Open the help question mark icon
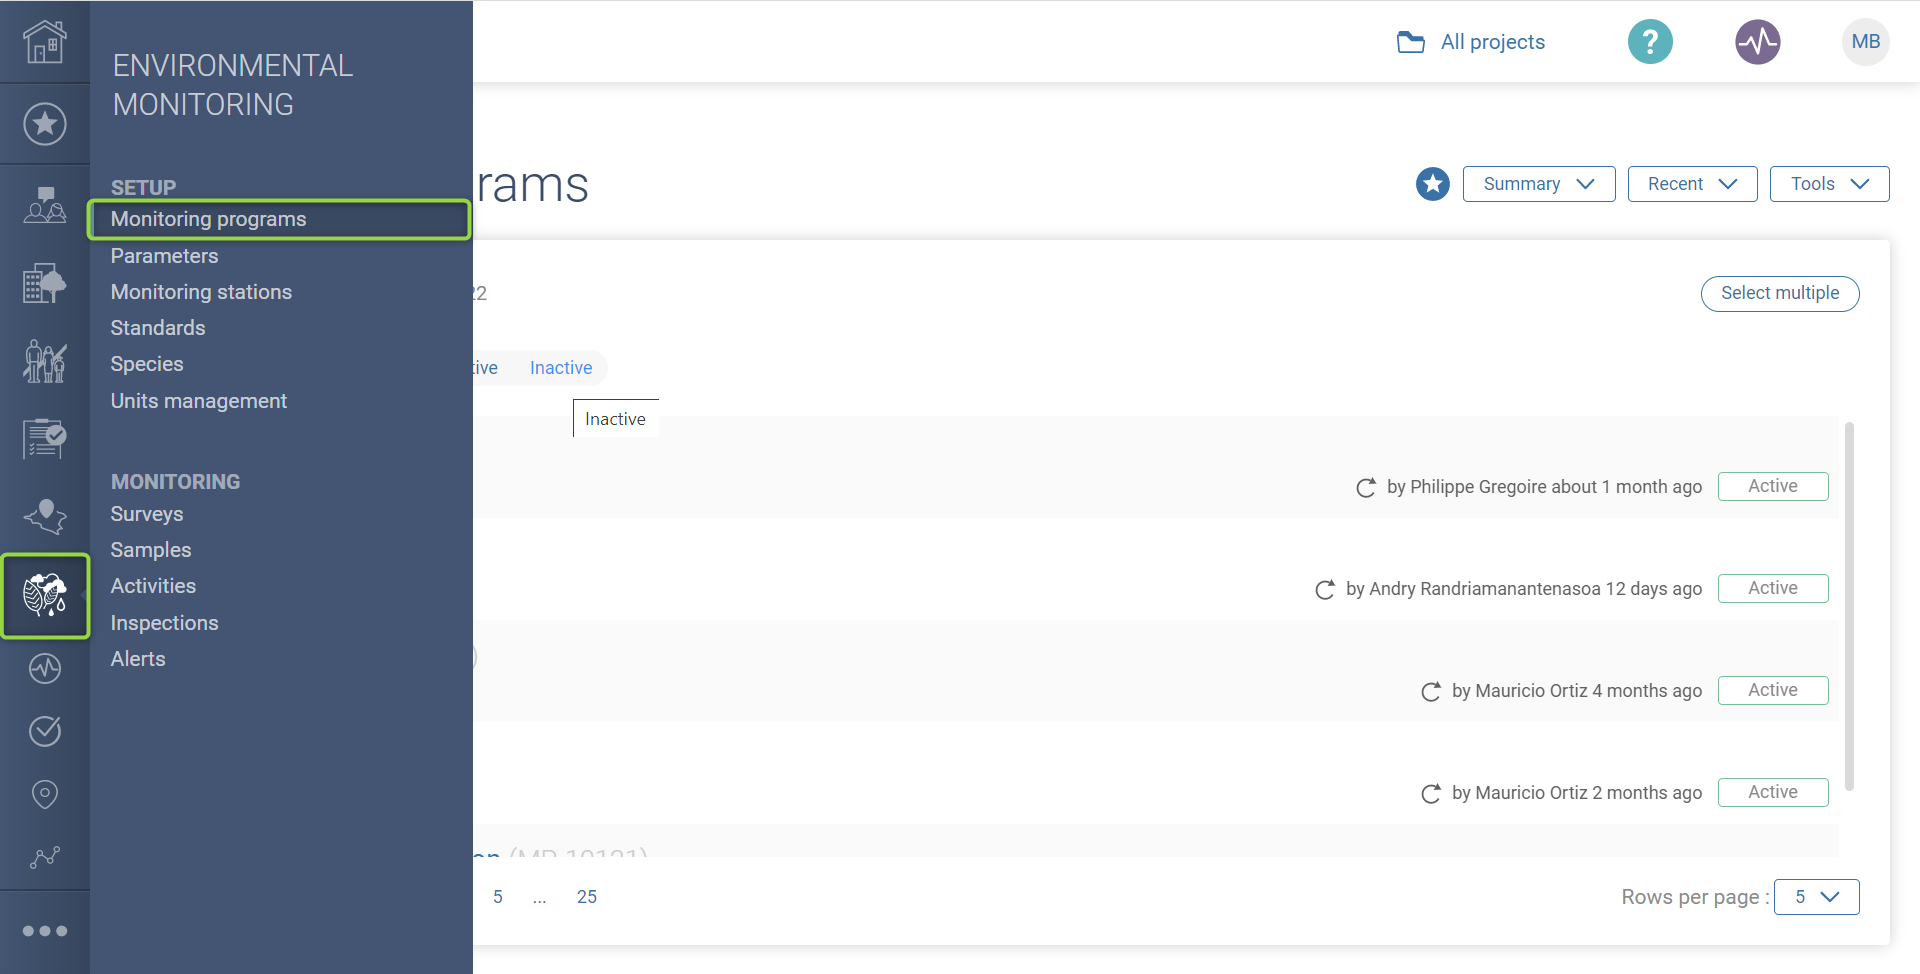The height and width of the screenshot is (974, 1920). (1650, 42)
